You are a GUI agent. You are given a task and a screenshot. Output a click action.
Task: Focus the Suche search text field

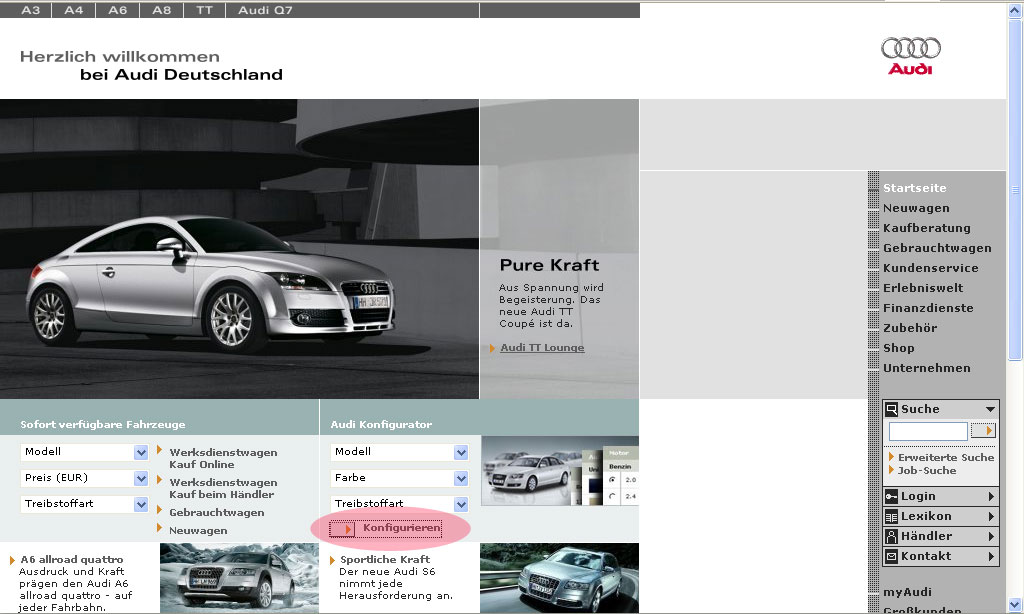pos(928,431)
